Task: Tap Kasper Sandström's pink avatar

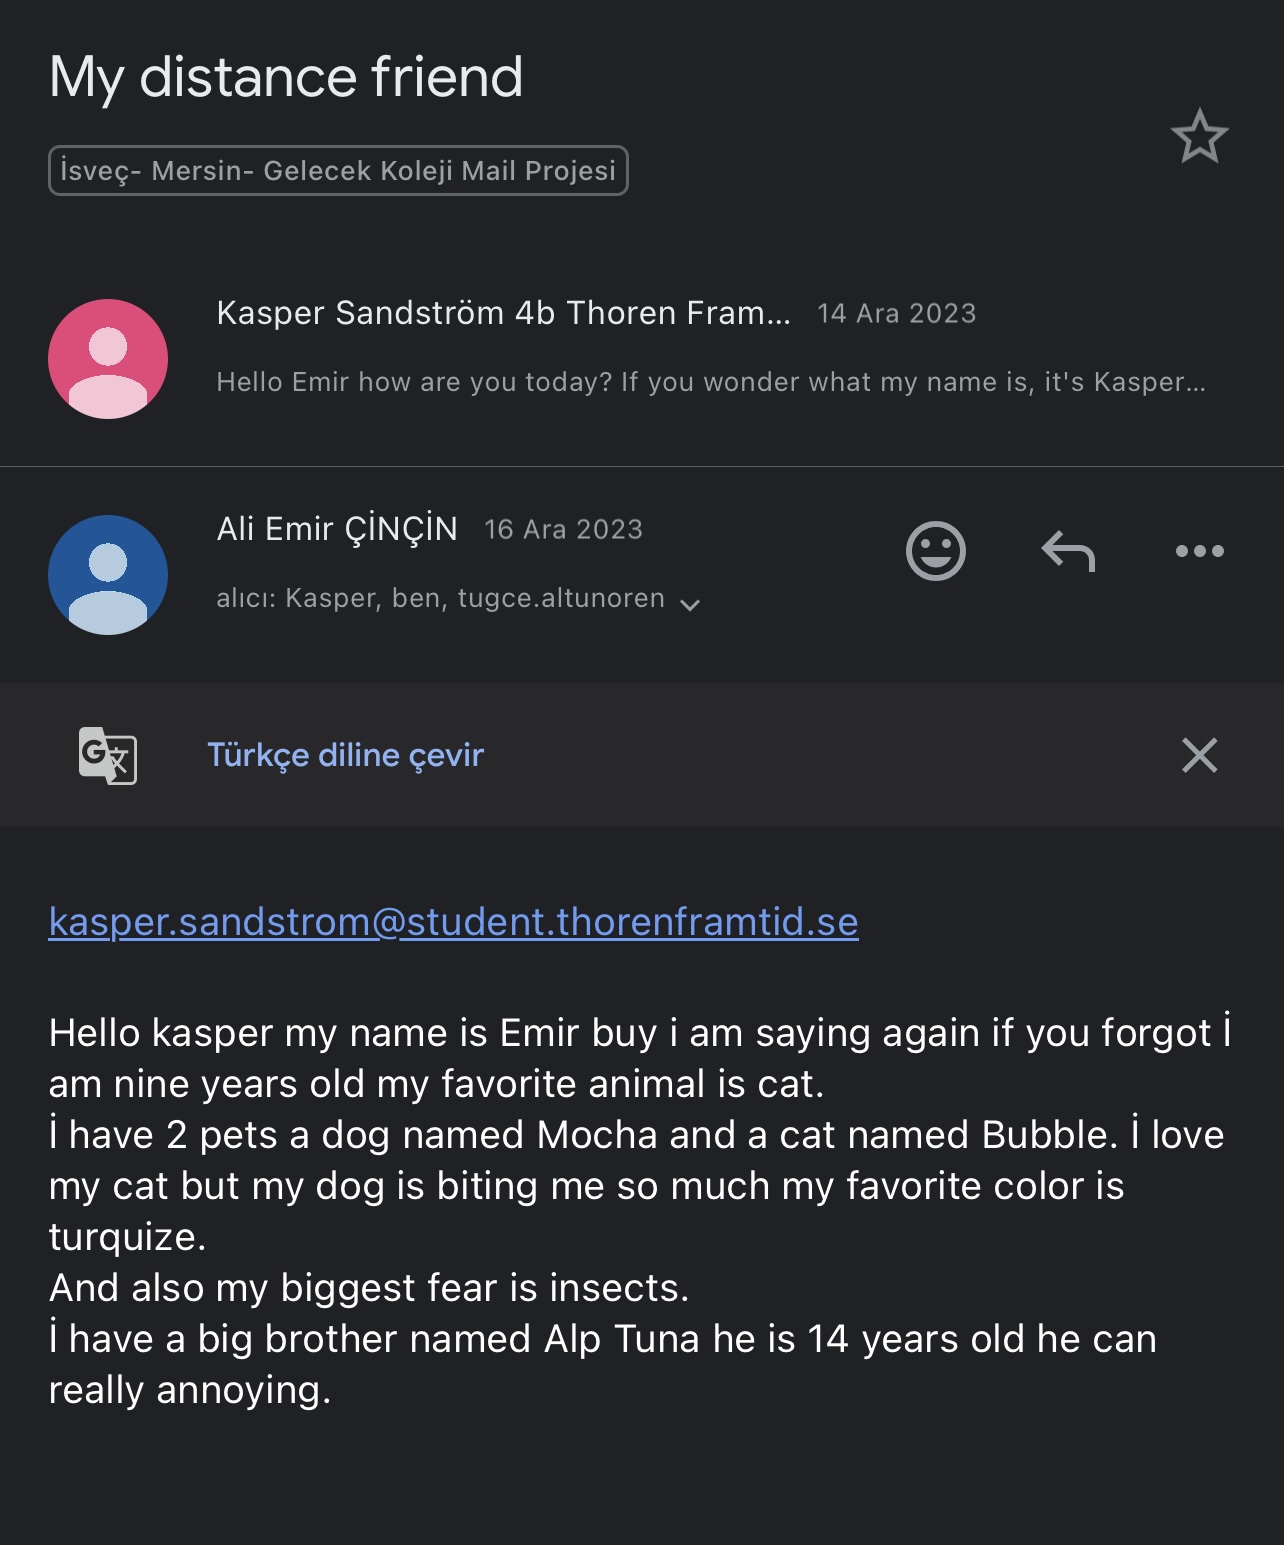Action: 108,359
